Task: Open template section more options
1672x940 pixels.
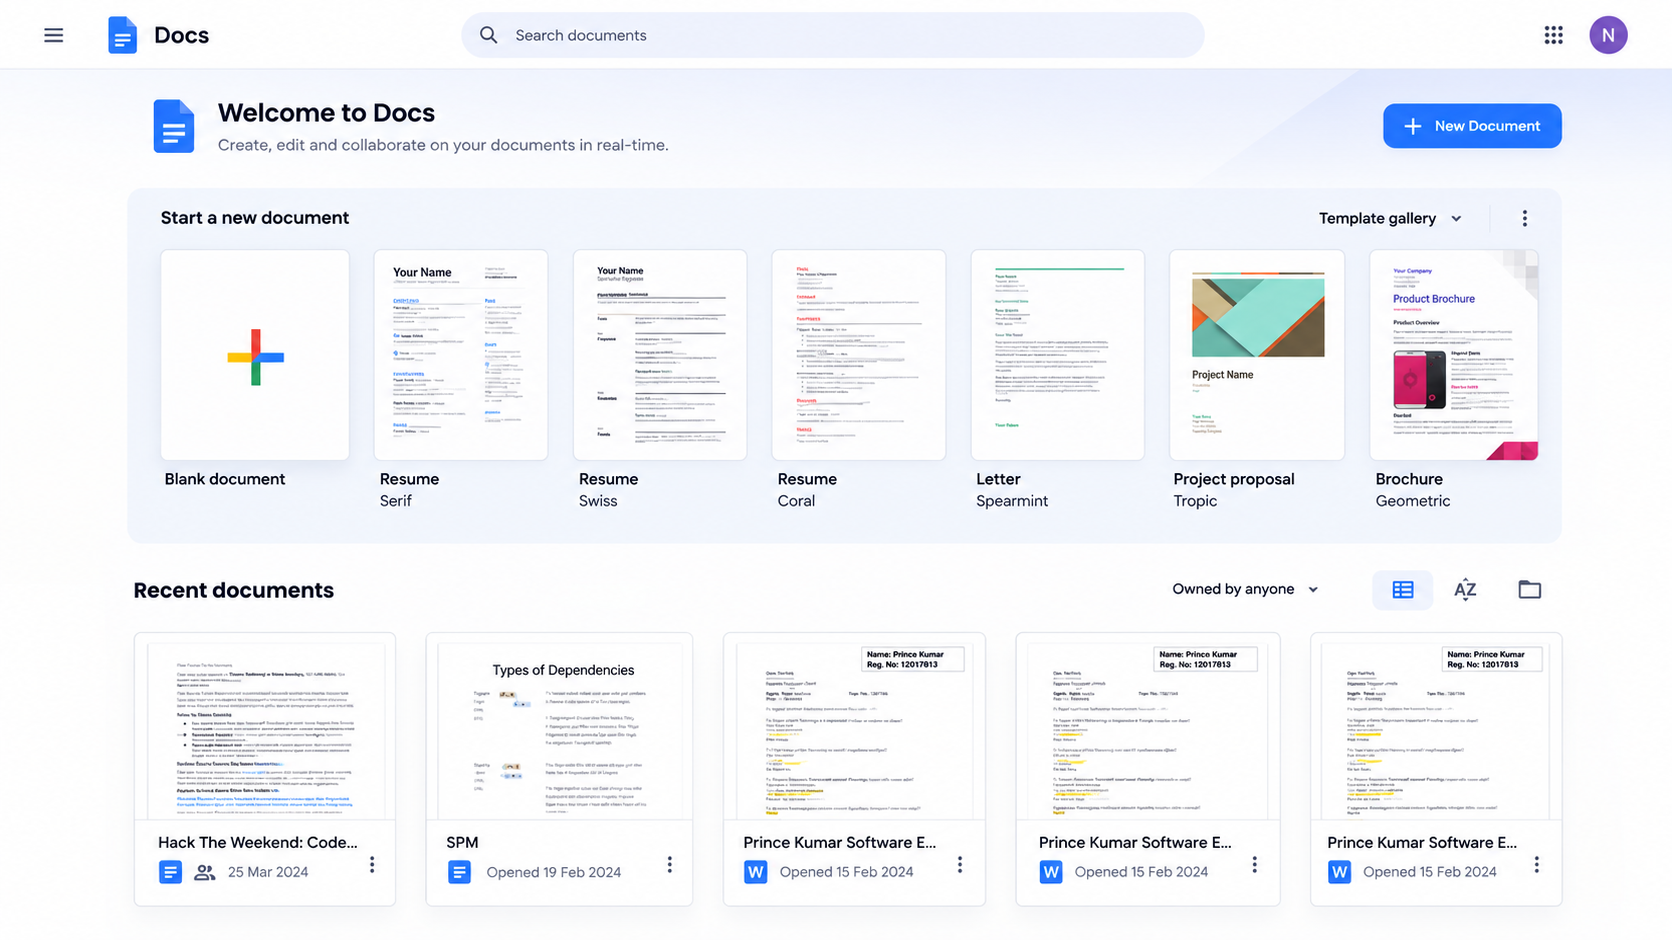Action: pyautogui.click(x=1524, y=218)
